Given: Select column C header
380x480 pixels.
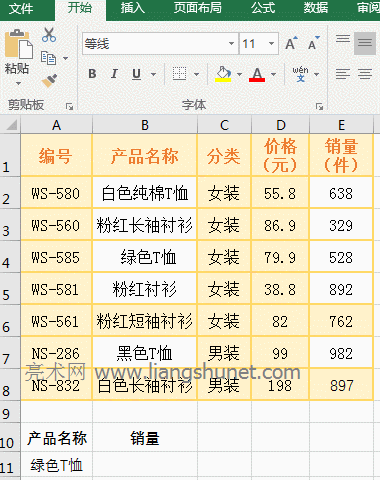Looking at the screenshot, I should coord(224,125).
